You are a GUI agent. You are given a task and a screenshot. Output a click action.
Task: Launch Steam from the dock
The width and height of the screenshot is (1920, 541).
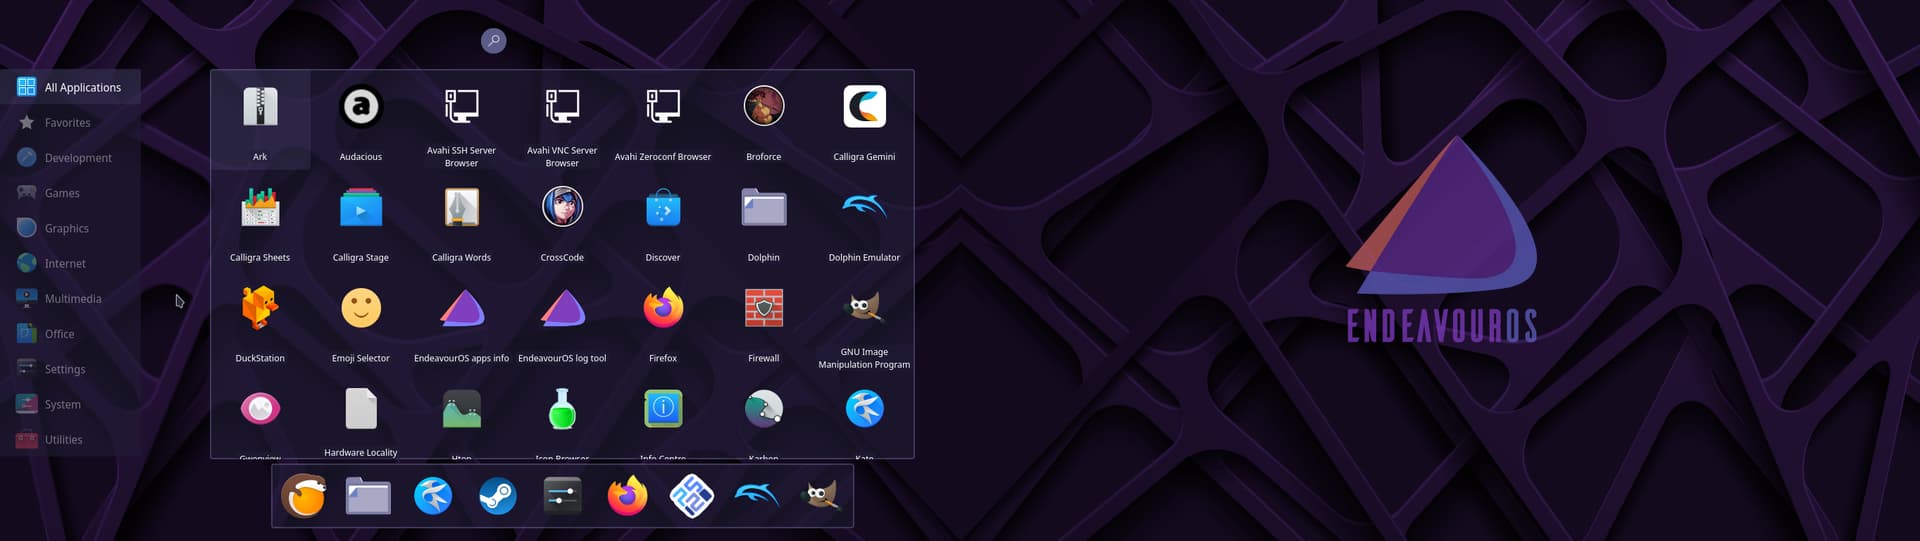click(x=497, y=495)
